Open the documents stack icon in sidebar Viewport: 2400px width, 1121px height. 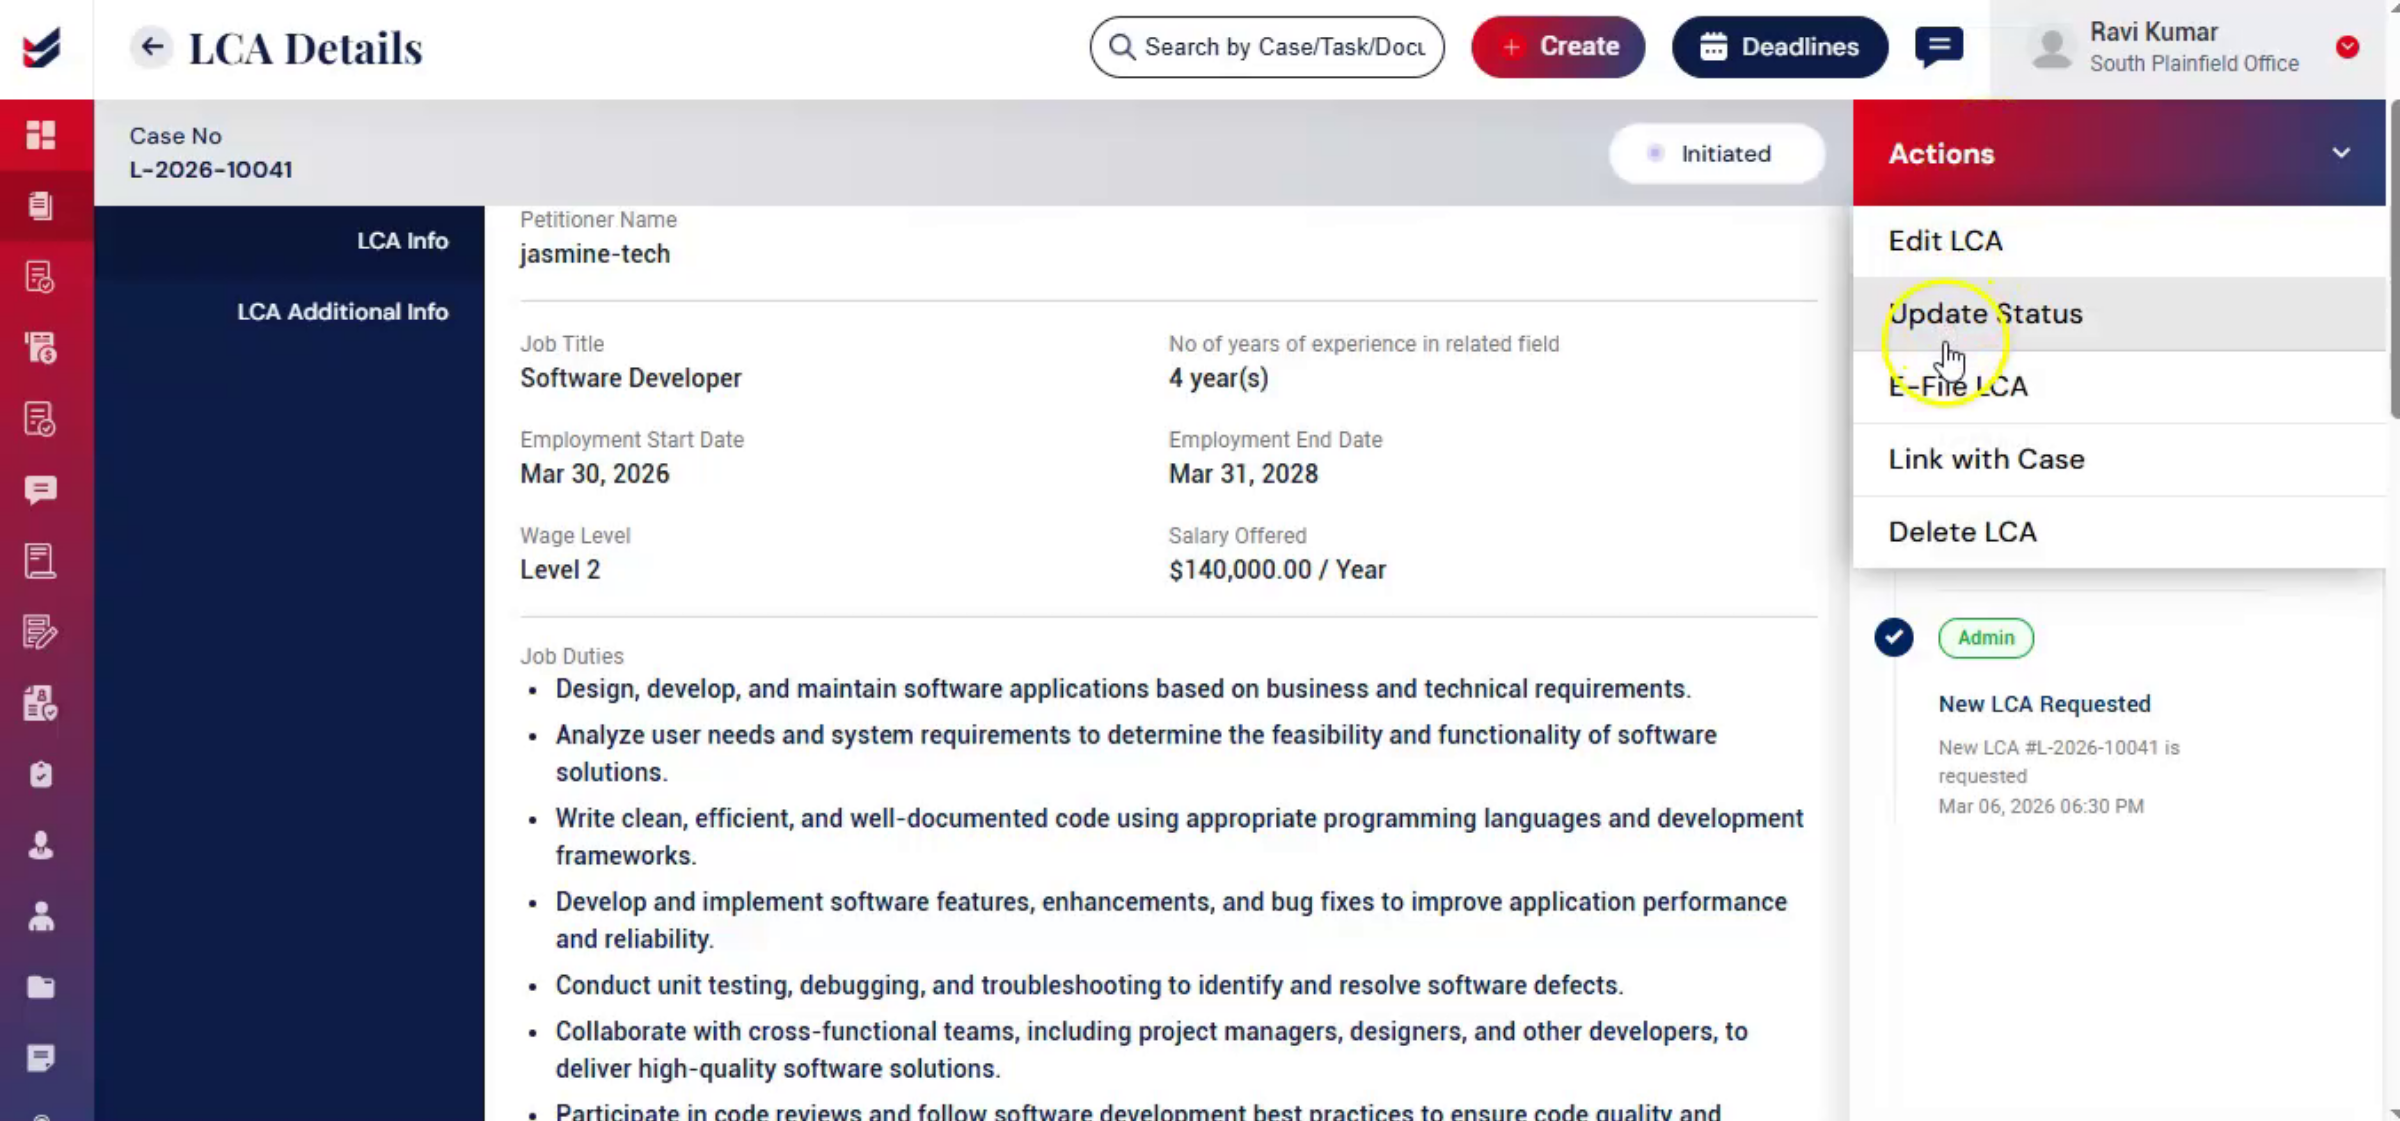point(41,205)
